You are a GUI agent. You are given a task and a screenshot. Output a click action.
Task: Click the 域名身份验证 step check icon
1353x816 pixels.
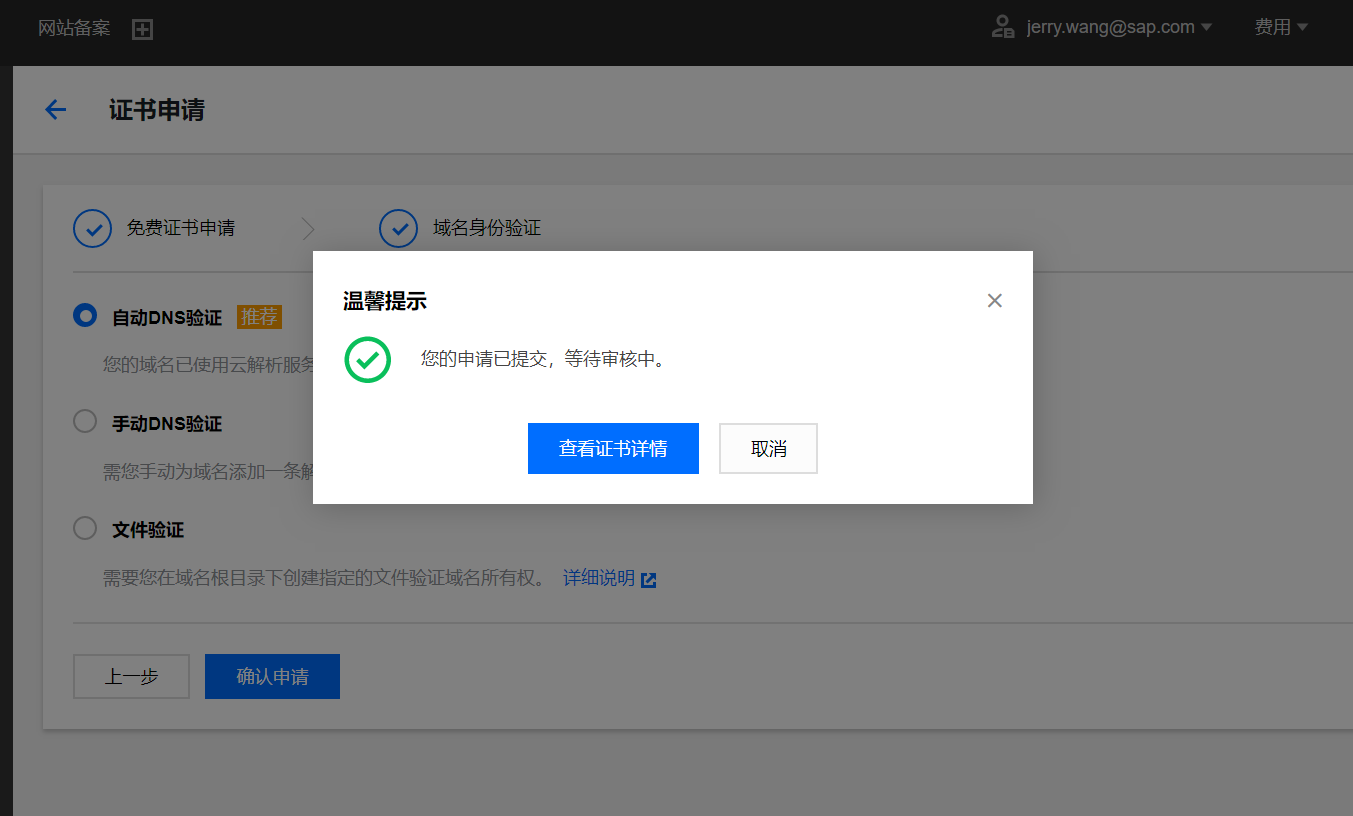click(398, 228)
